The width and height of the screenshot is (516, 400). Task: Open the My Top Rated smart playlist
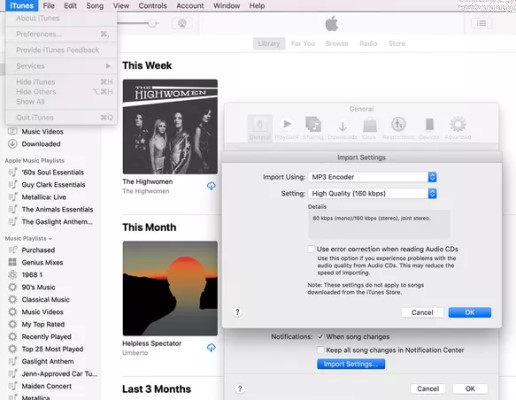tap(43, 324)
